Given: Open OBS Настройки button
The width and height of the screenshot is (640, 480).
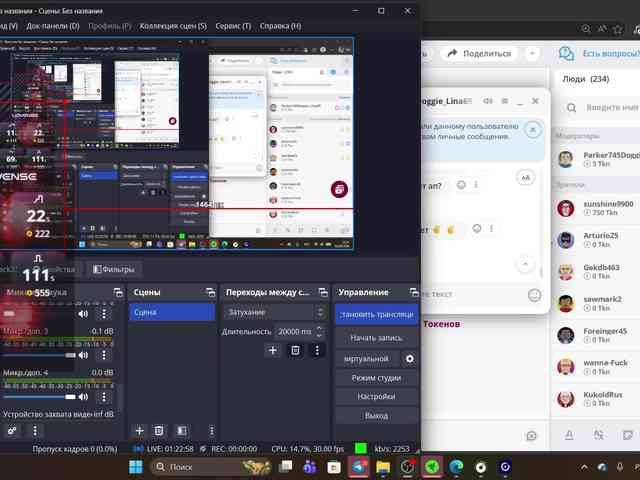Looking at the screenshot, I should pos(376,396).
